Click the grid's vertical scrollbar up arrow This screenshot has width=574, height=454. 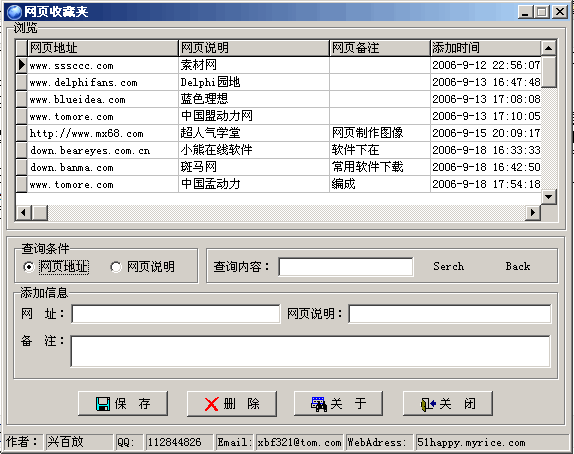(549, 48)
